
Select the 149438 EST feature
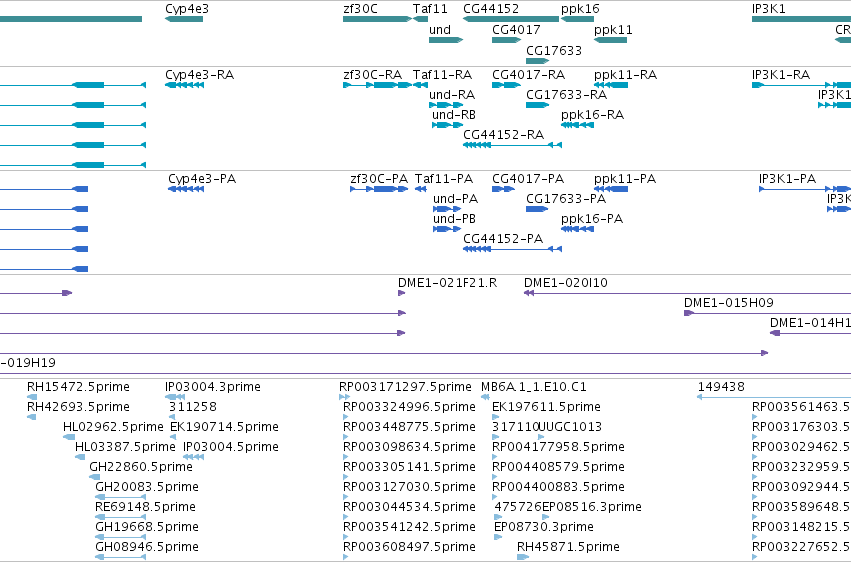tap(774, 397)
